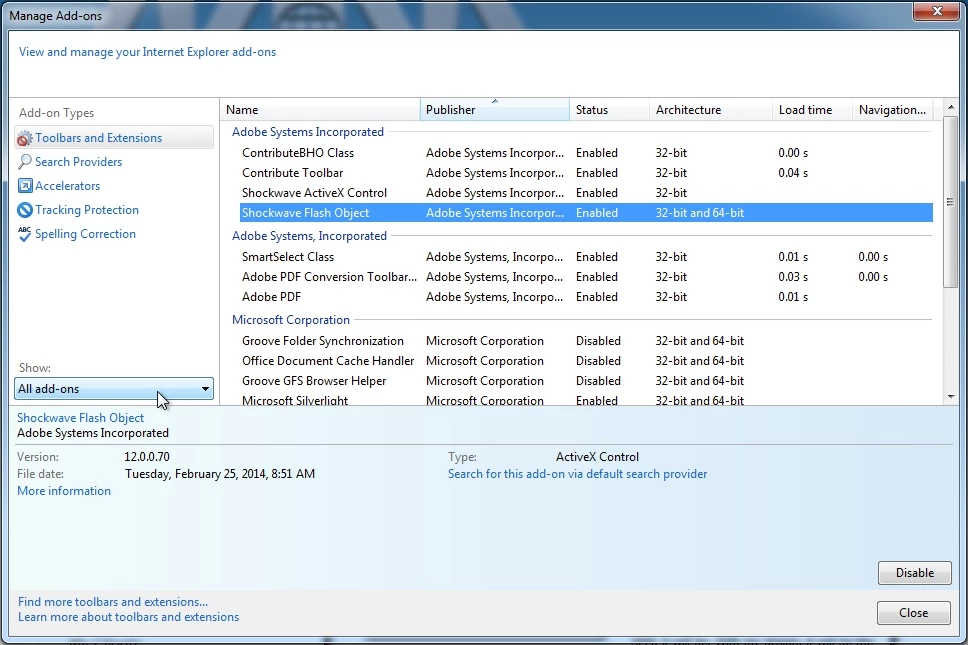Open the More information link
Viewport: 968px width, 645px height.
[64, 491]
